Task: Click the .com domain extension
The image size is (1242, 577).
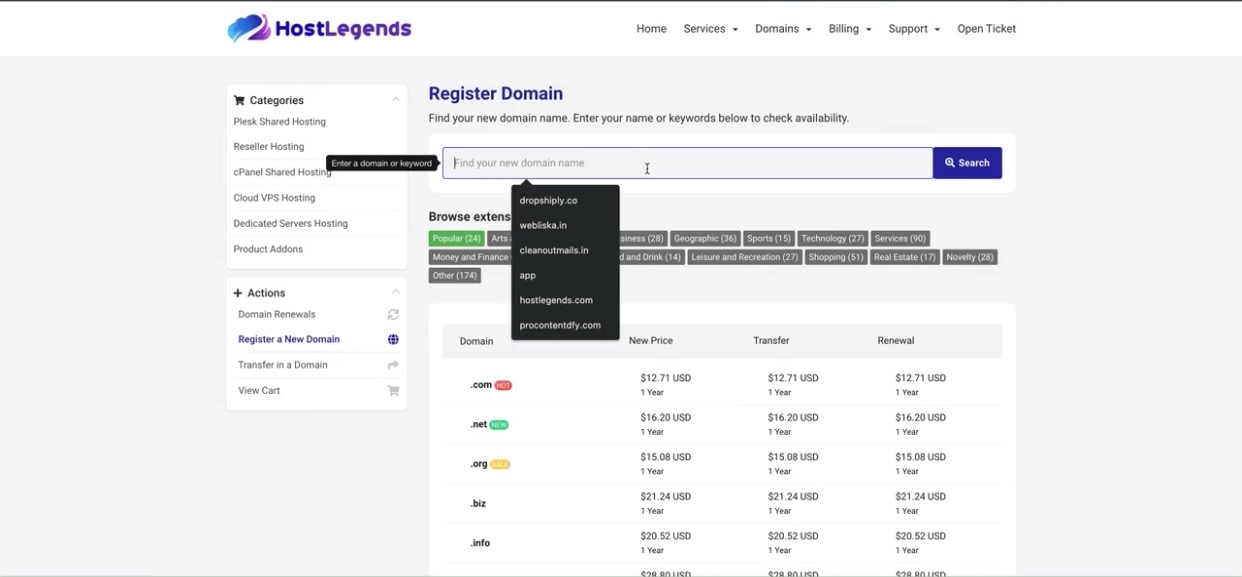Action: click(x=481, y=385)
